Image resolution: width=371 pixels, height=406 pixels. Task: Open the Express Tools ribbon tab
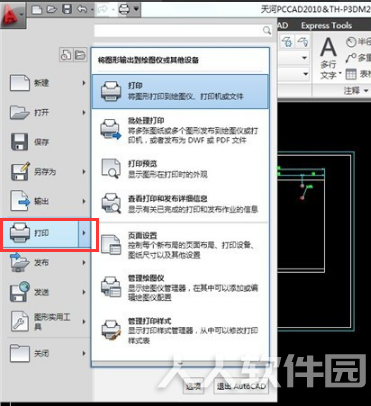pos(326,26)
